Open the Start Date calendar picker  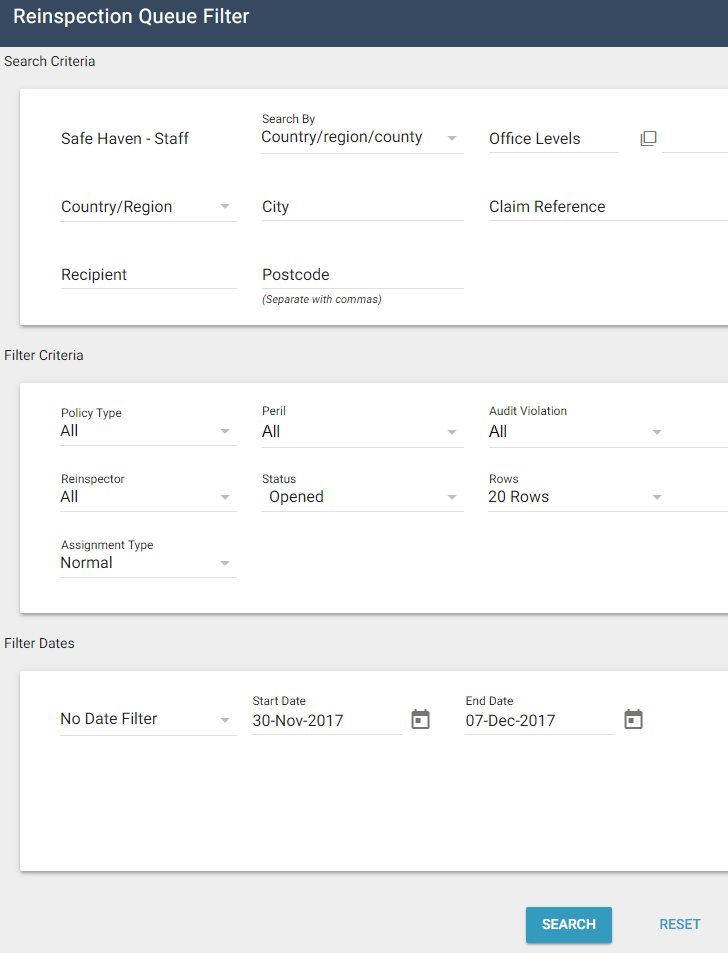[421, 719]
